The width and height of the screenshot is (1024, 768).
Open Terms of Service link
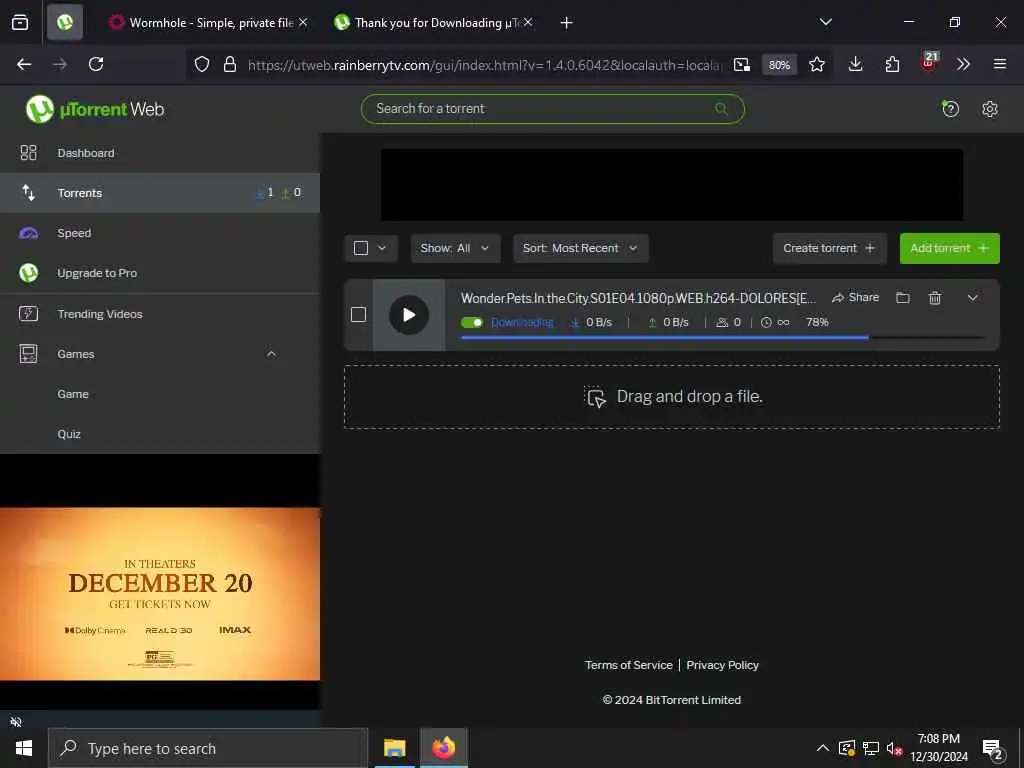point(628,665)
